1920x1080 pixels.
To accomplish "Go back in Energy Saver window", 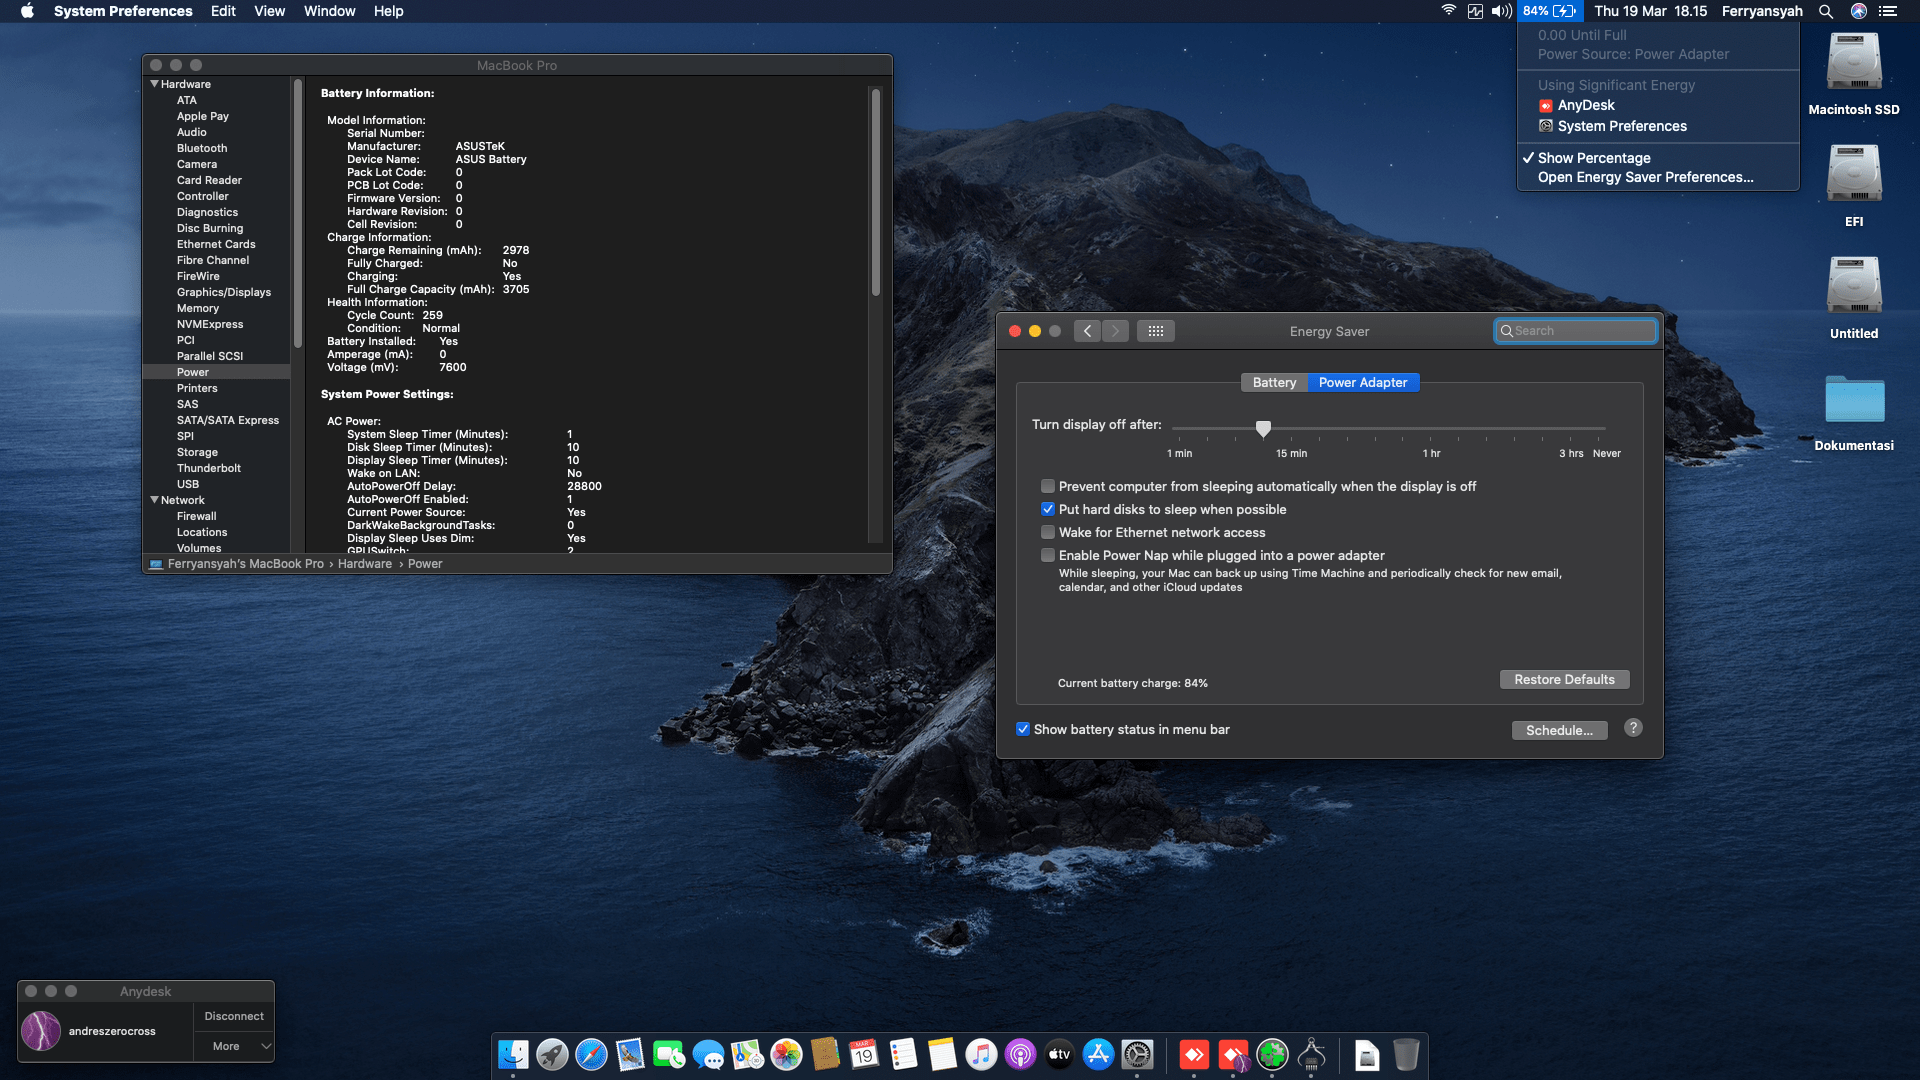I will pyautogui.click(x=1088, y=331).
